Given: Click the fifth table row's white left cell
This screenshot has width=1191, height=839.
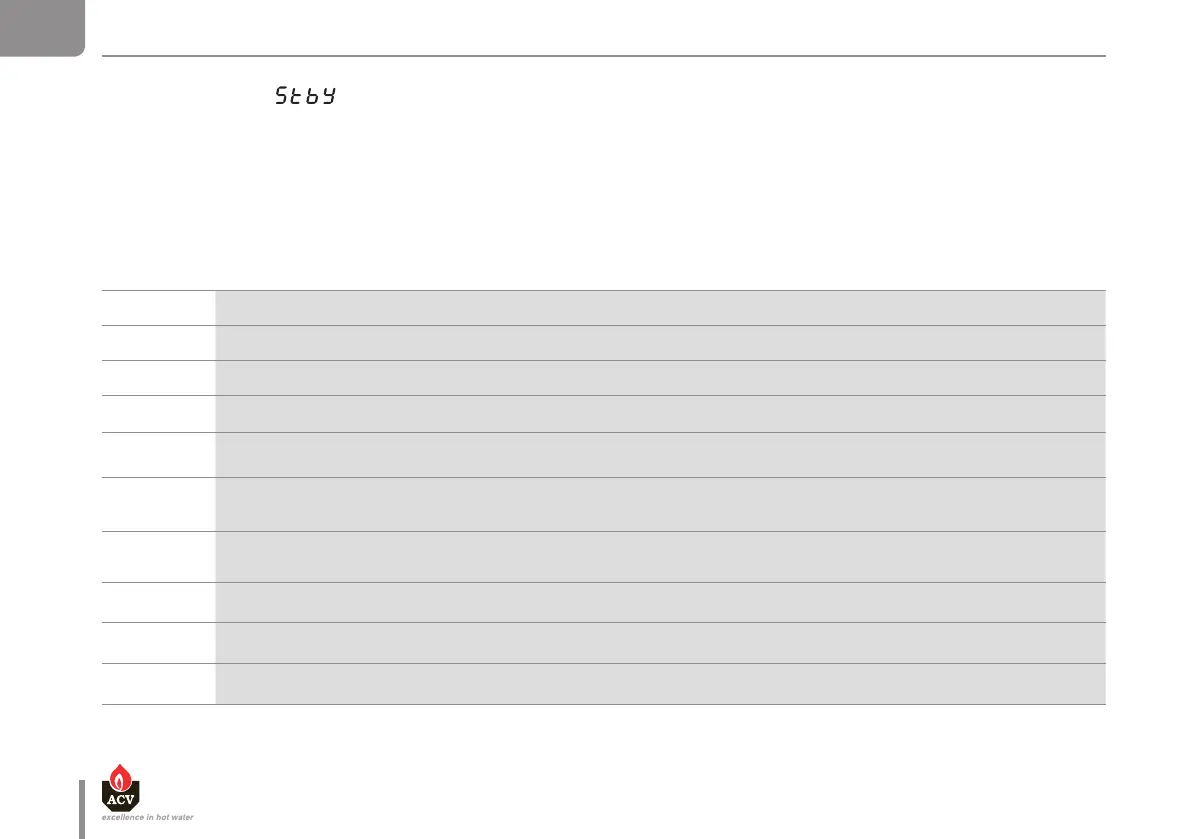Looking at the screenshot, I should point(158,455).
